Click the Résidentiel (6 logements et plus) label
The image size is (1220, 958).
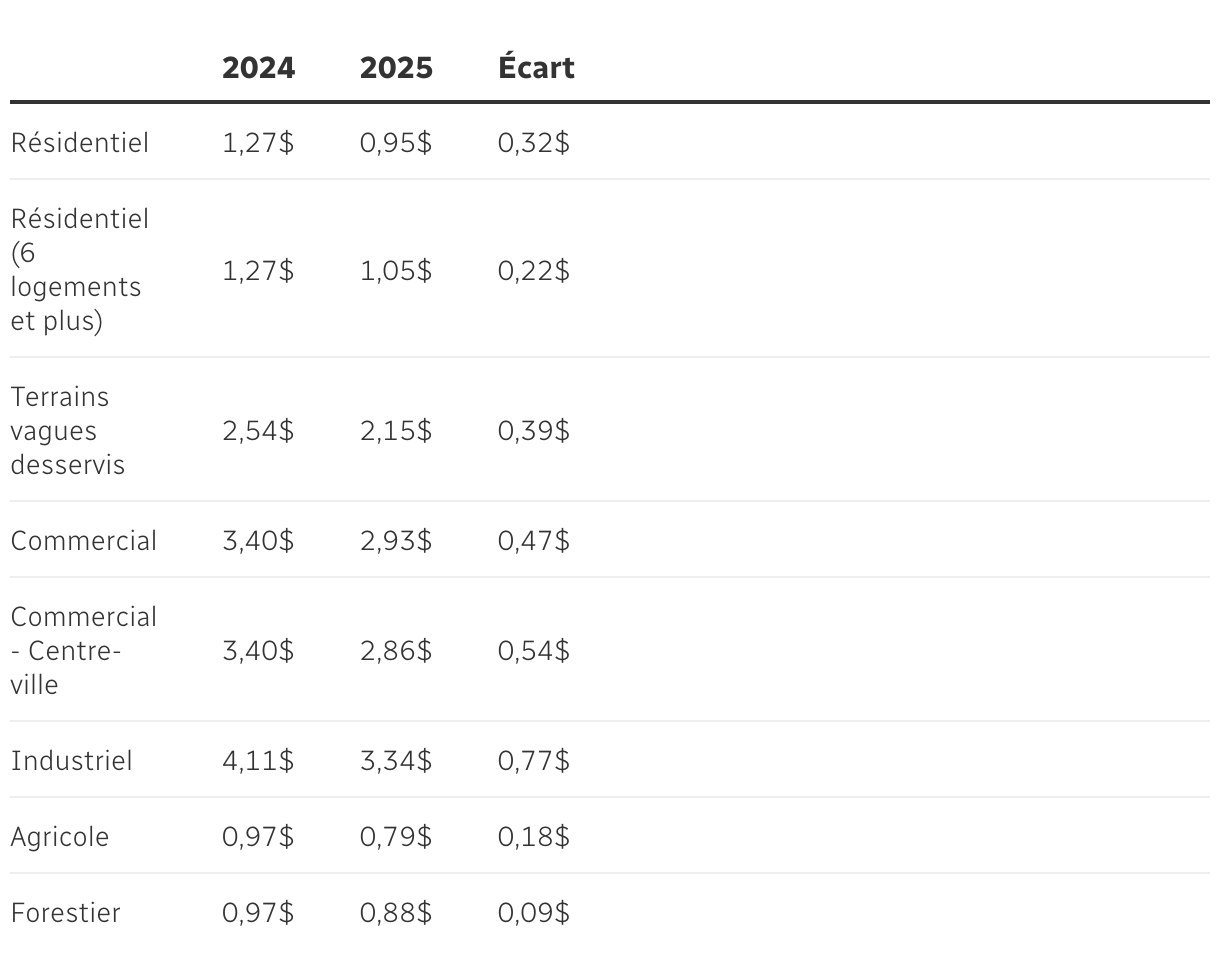point(80,270)
